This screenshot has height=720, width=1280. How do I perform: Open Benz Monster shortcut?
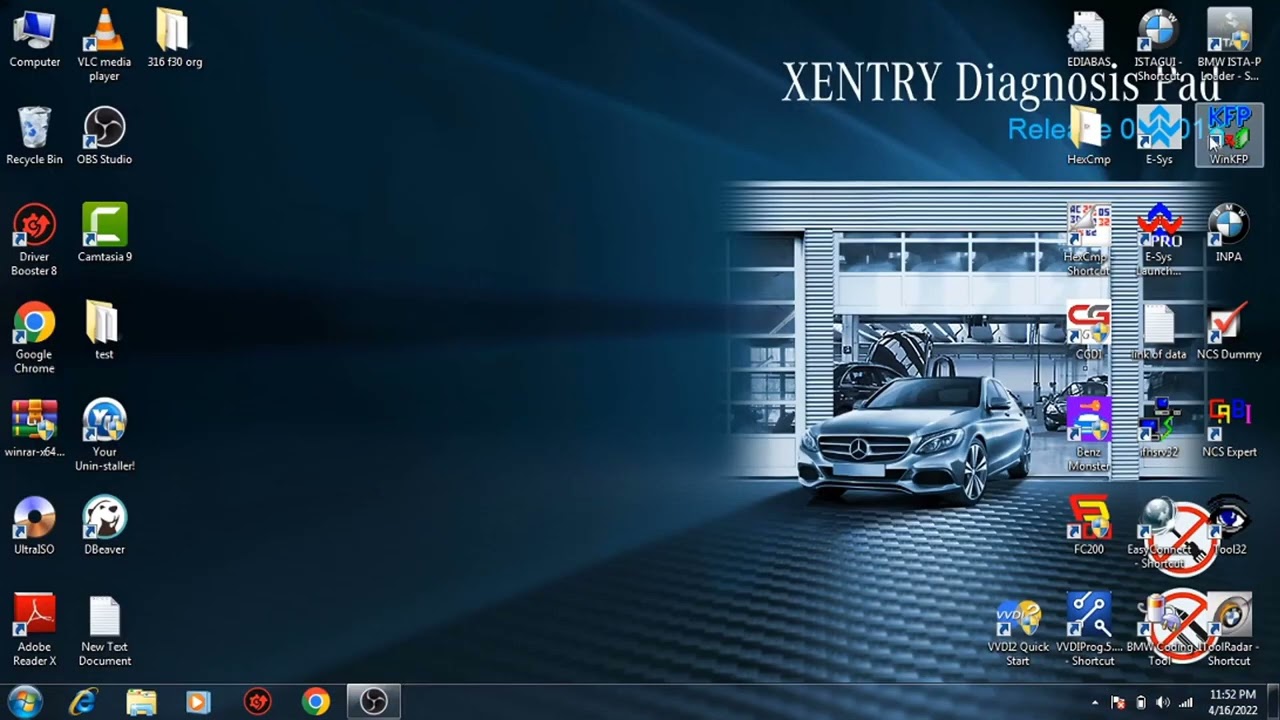coord(1088,436)
